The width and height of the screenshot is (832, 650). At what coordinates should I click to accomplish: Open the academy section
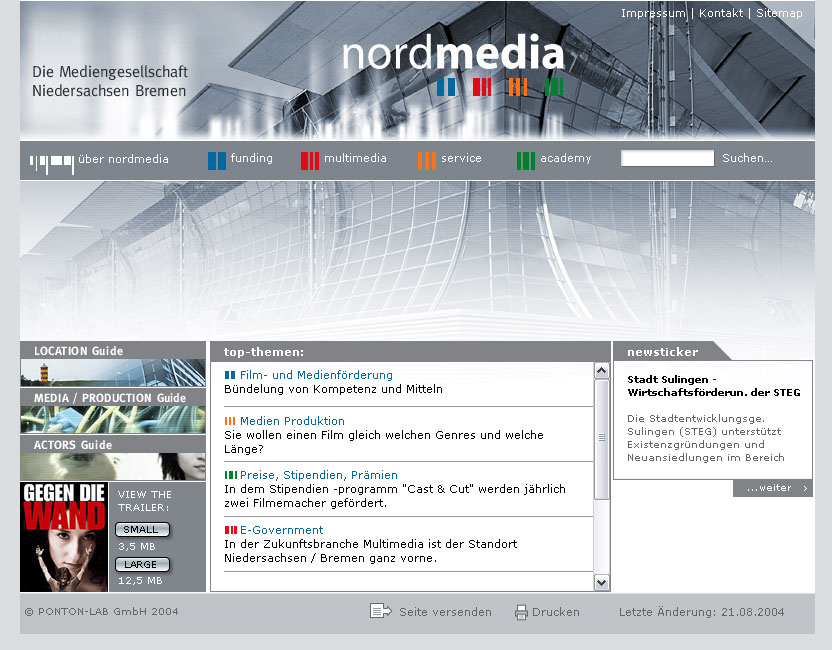click(x=566, y=158)
